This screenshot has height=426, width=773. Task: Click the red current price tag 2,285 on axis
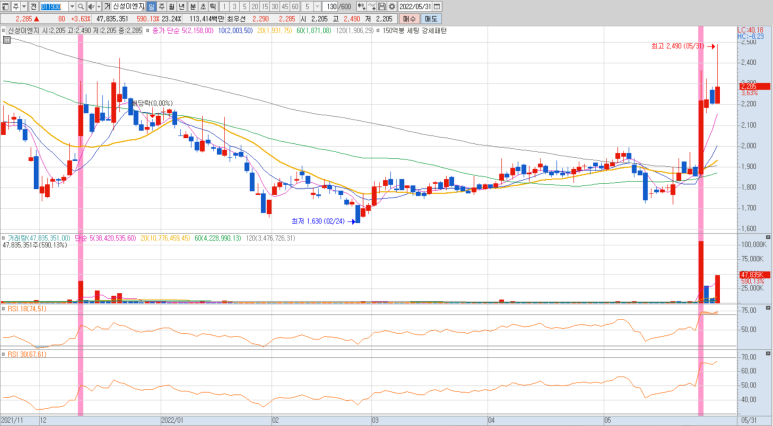coord(754,87)
